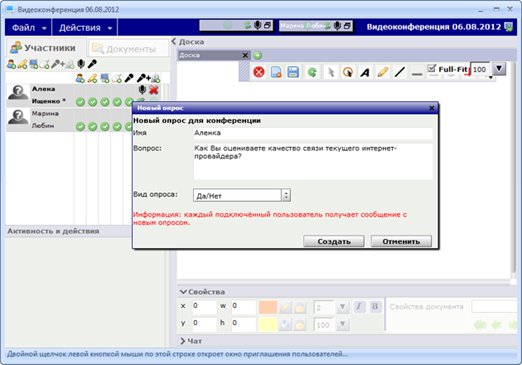Viewport: 522px width, 365px height.
Task: Click the new document whiteboard tool
Action: click(276, 72)
